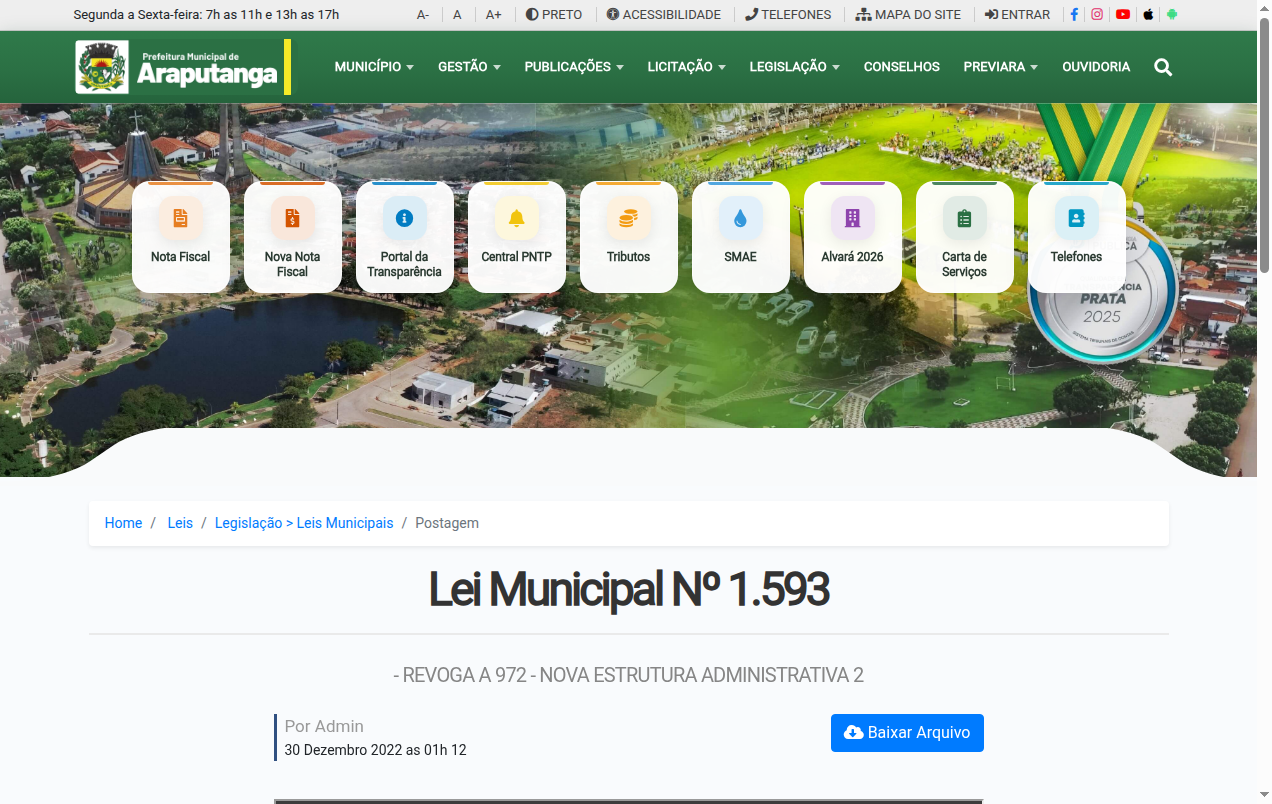This screenshot has width=1272, height=804.
Task: Open the Telefones shortcut card
Action: (x=1077, y=237)
